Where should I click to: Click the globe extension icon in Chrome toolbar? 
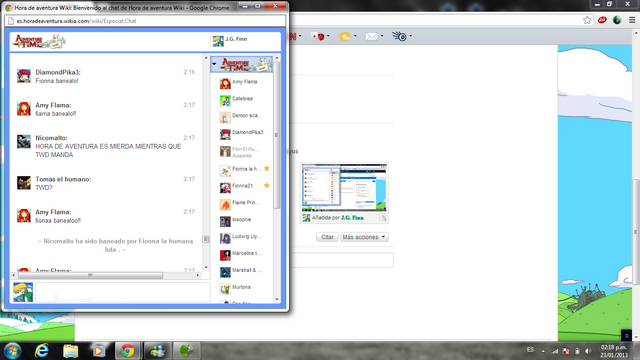click(617, 20)
